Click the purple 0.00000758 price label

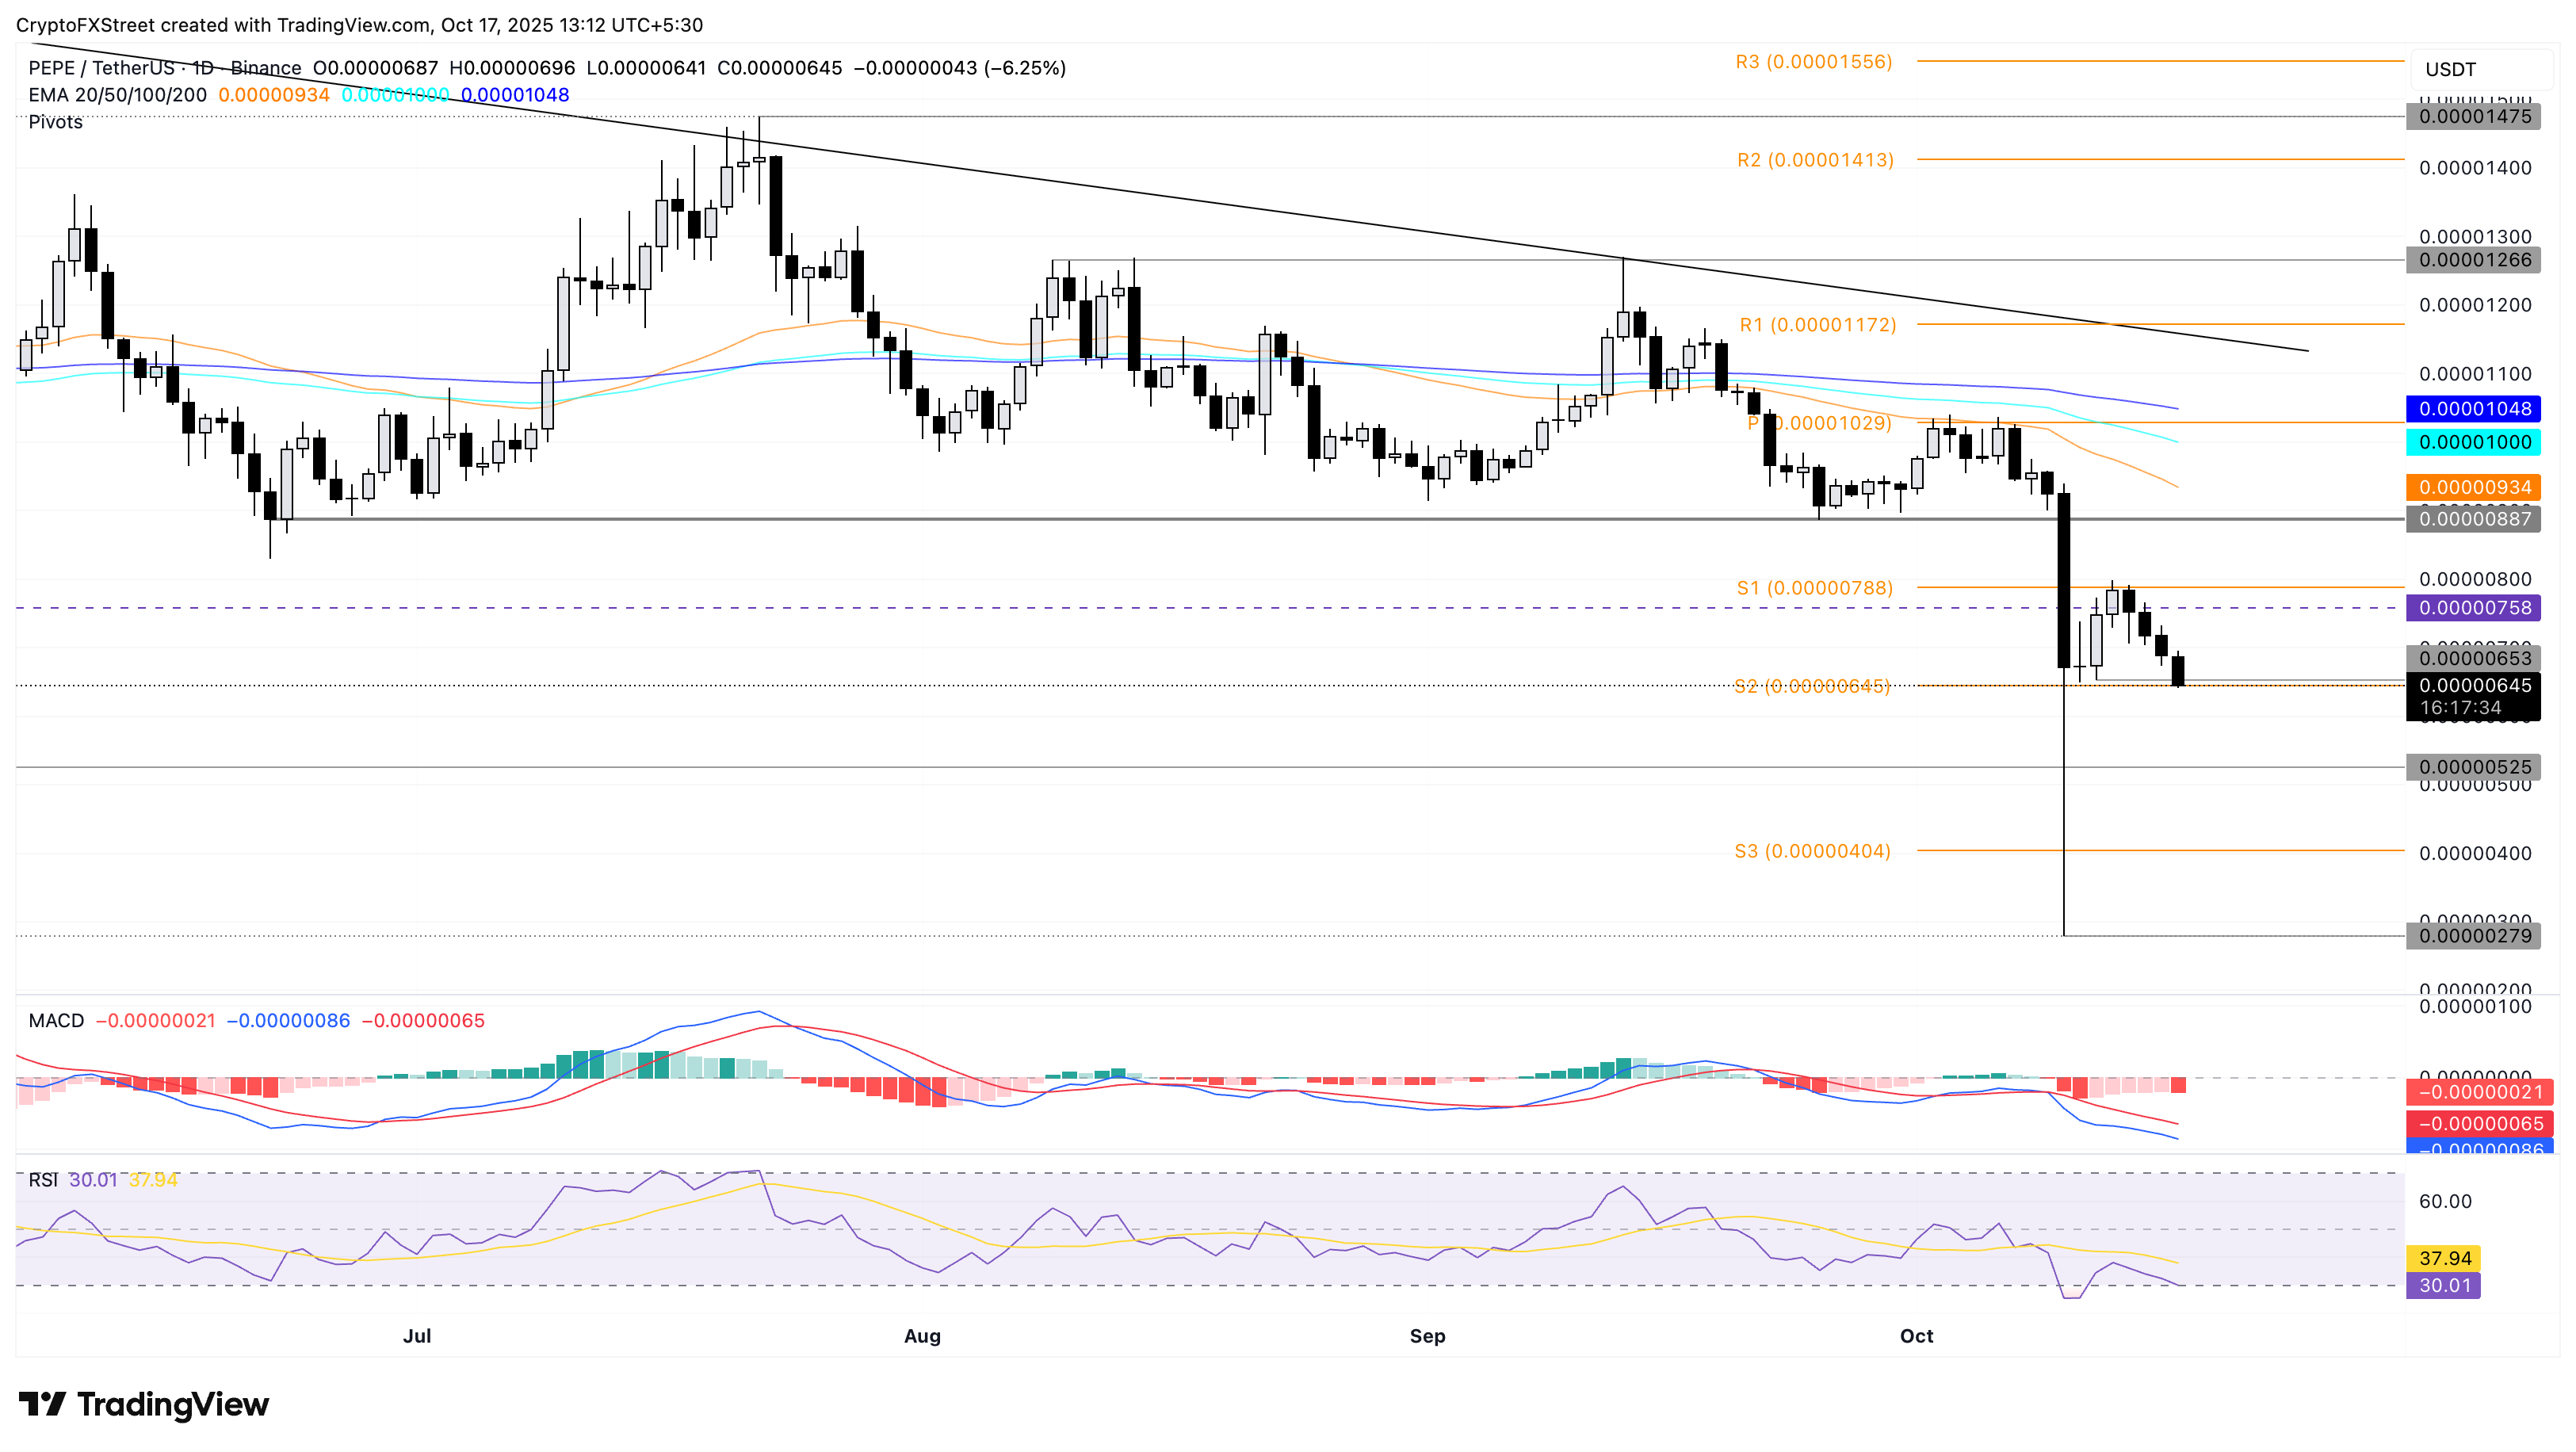(2474, 608)
